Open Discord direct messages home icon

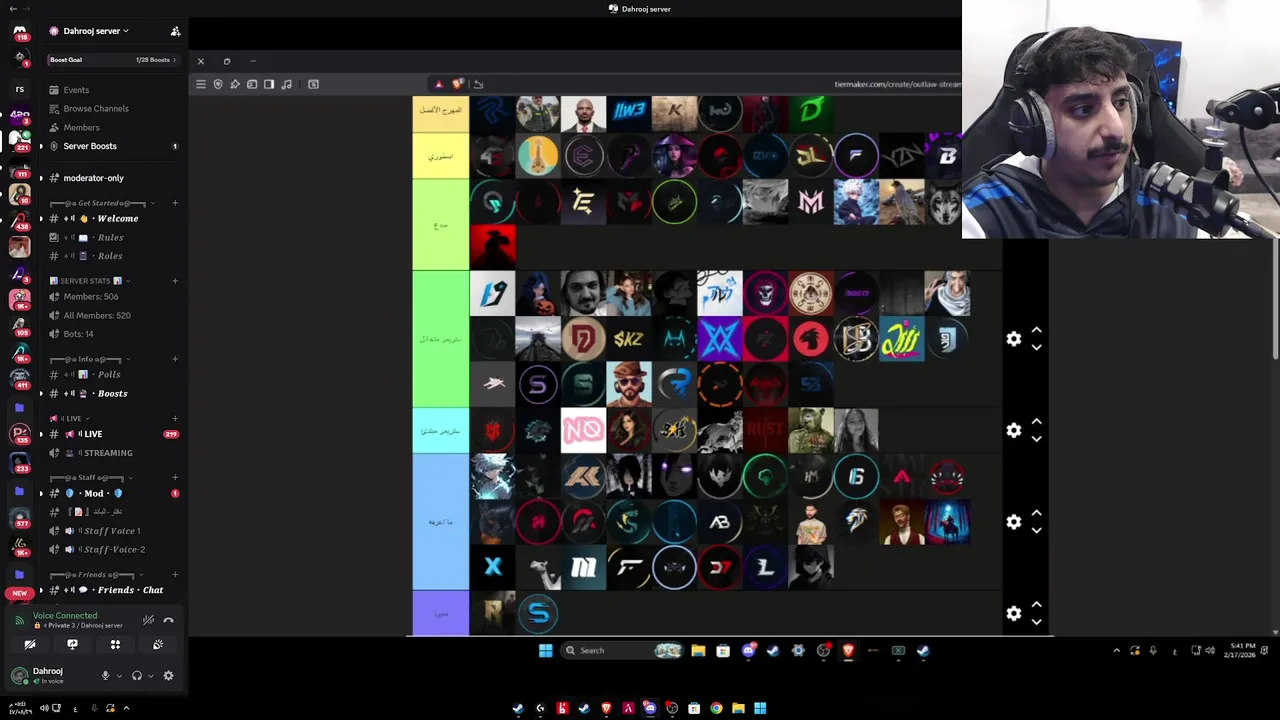coord(19,31)
